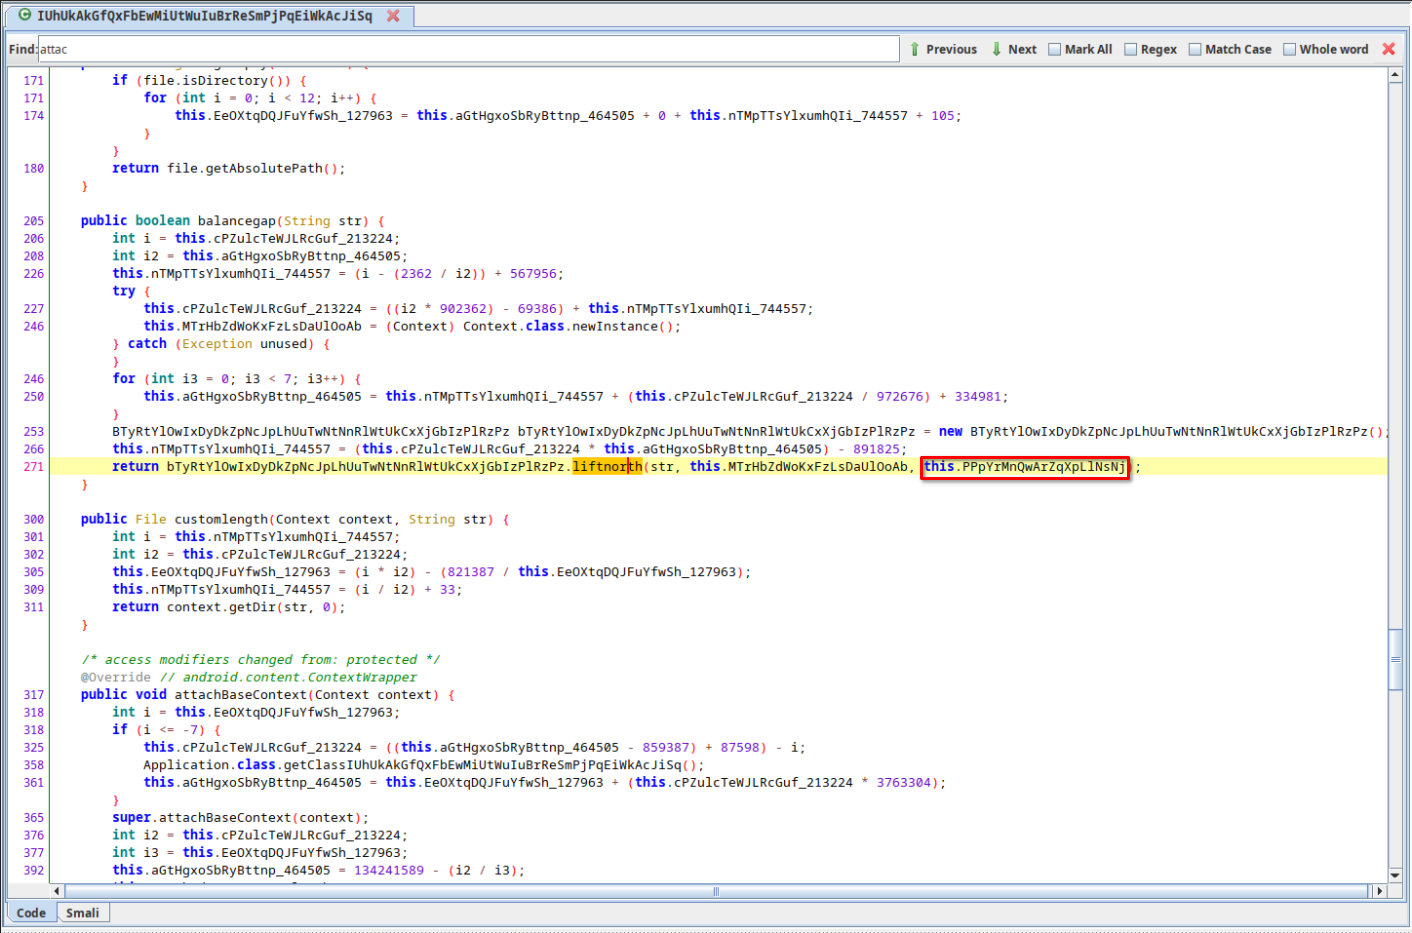
Task: Click horizontal scrollbar right arrow
Action: 1380,891
